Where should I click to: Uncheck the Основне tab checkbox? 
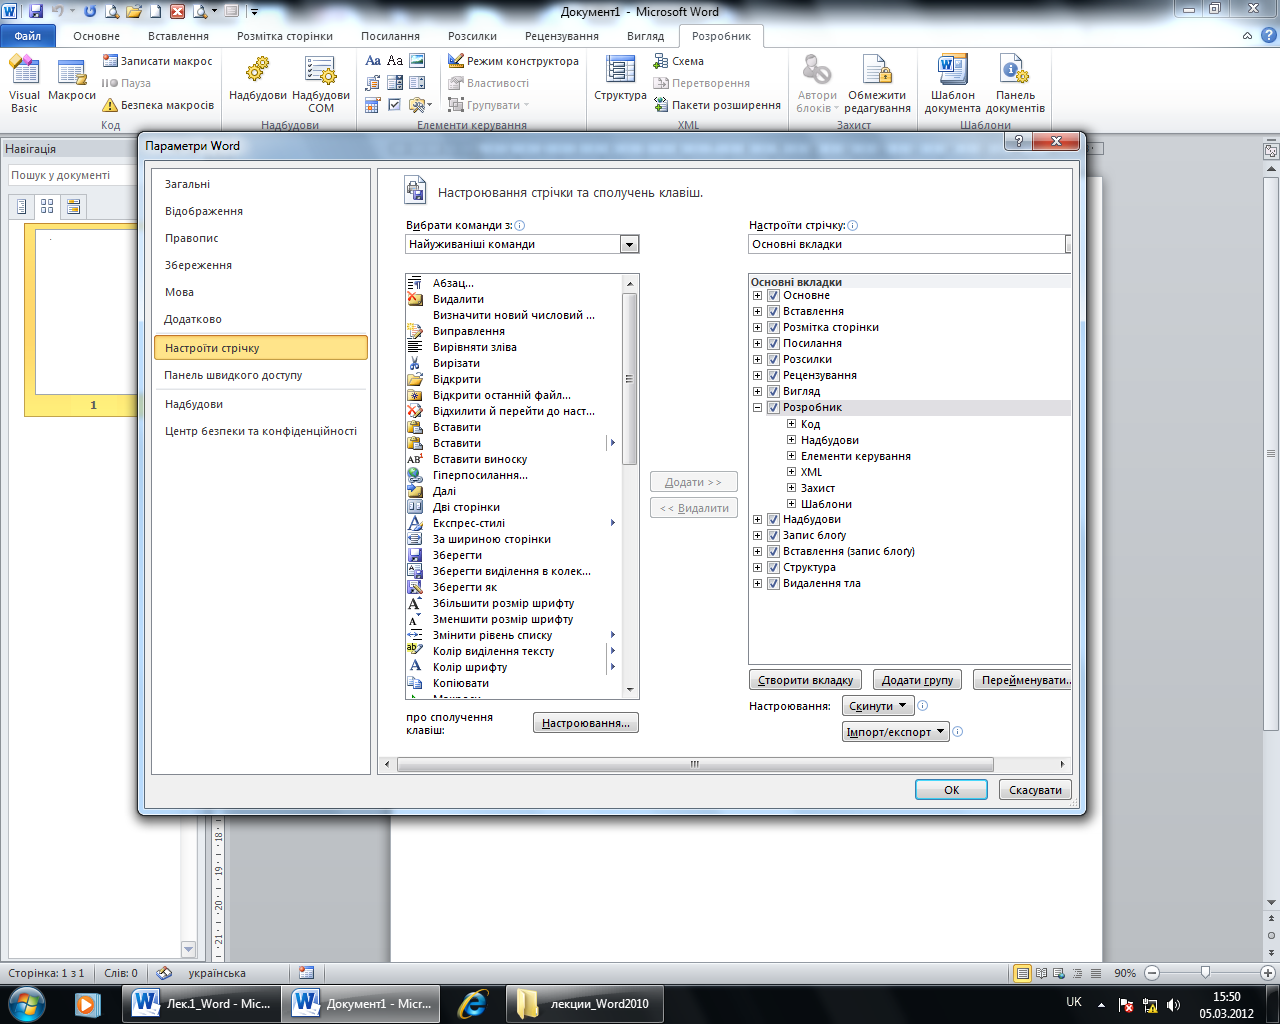click(773, 296)
